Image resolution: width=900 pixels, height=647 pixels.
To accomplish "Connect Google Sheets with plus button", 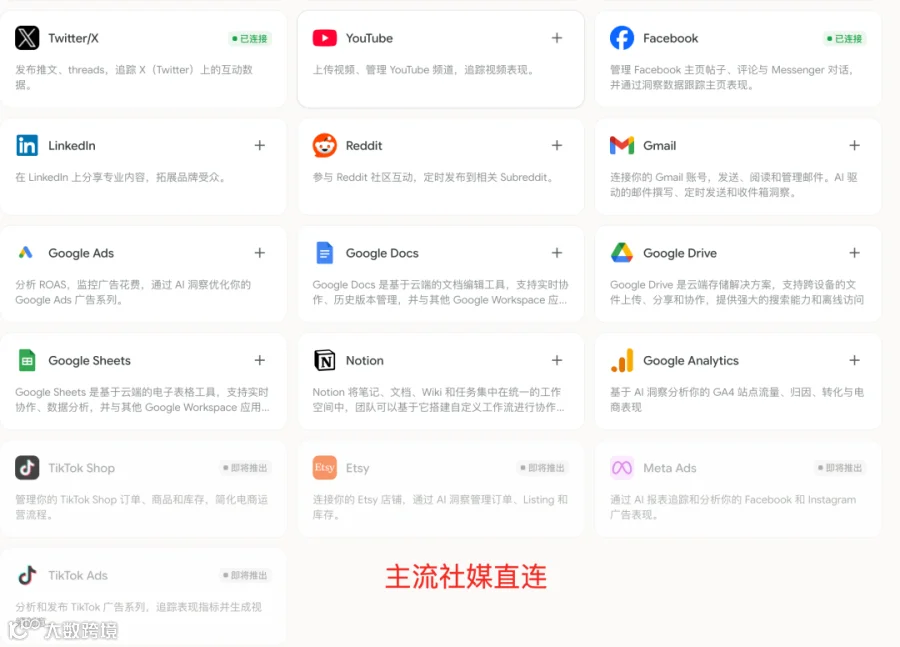I will (259, 360).
